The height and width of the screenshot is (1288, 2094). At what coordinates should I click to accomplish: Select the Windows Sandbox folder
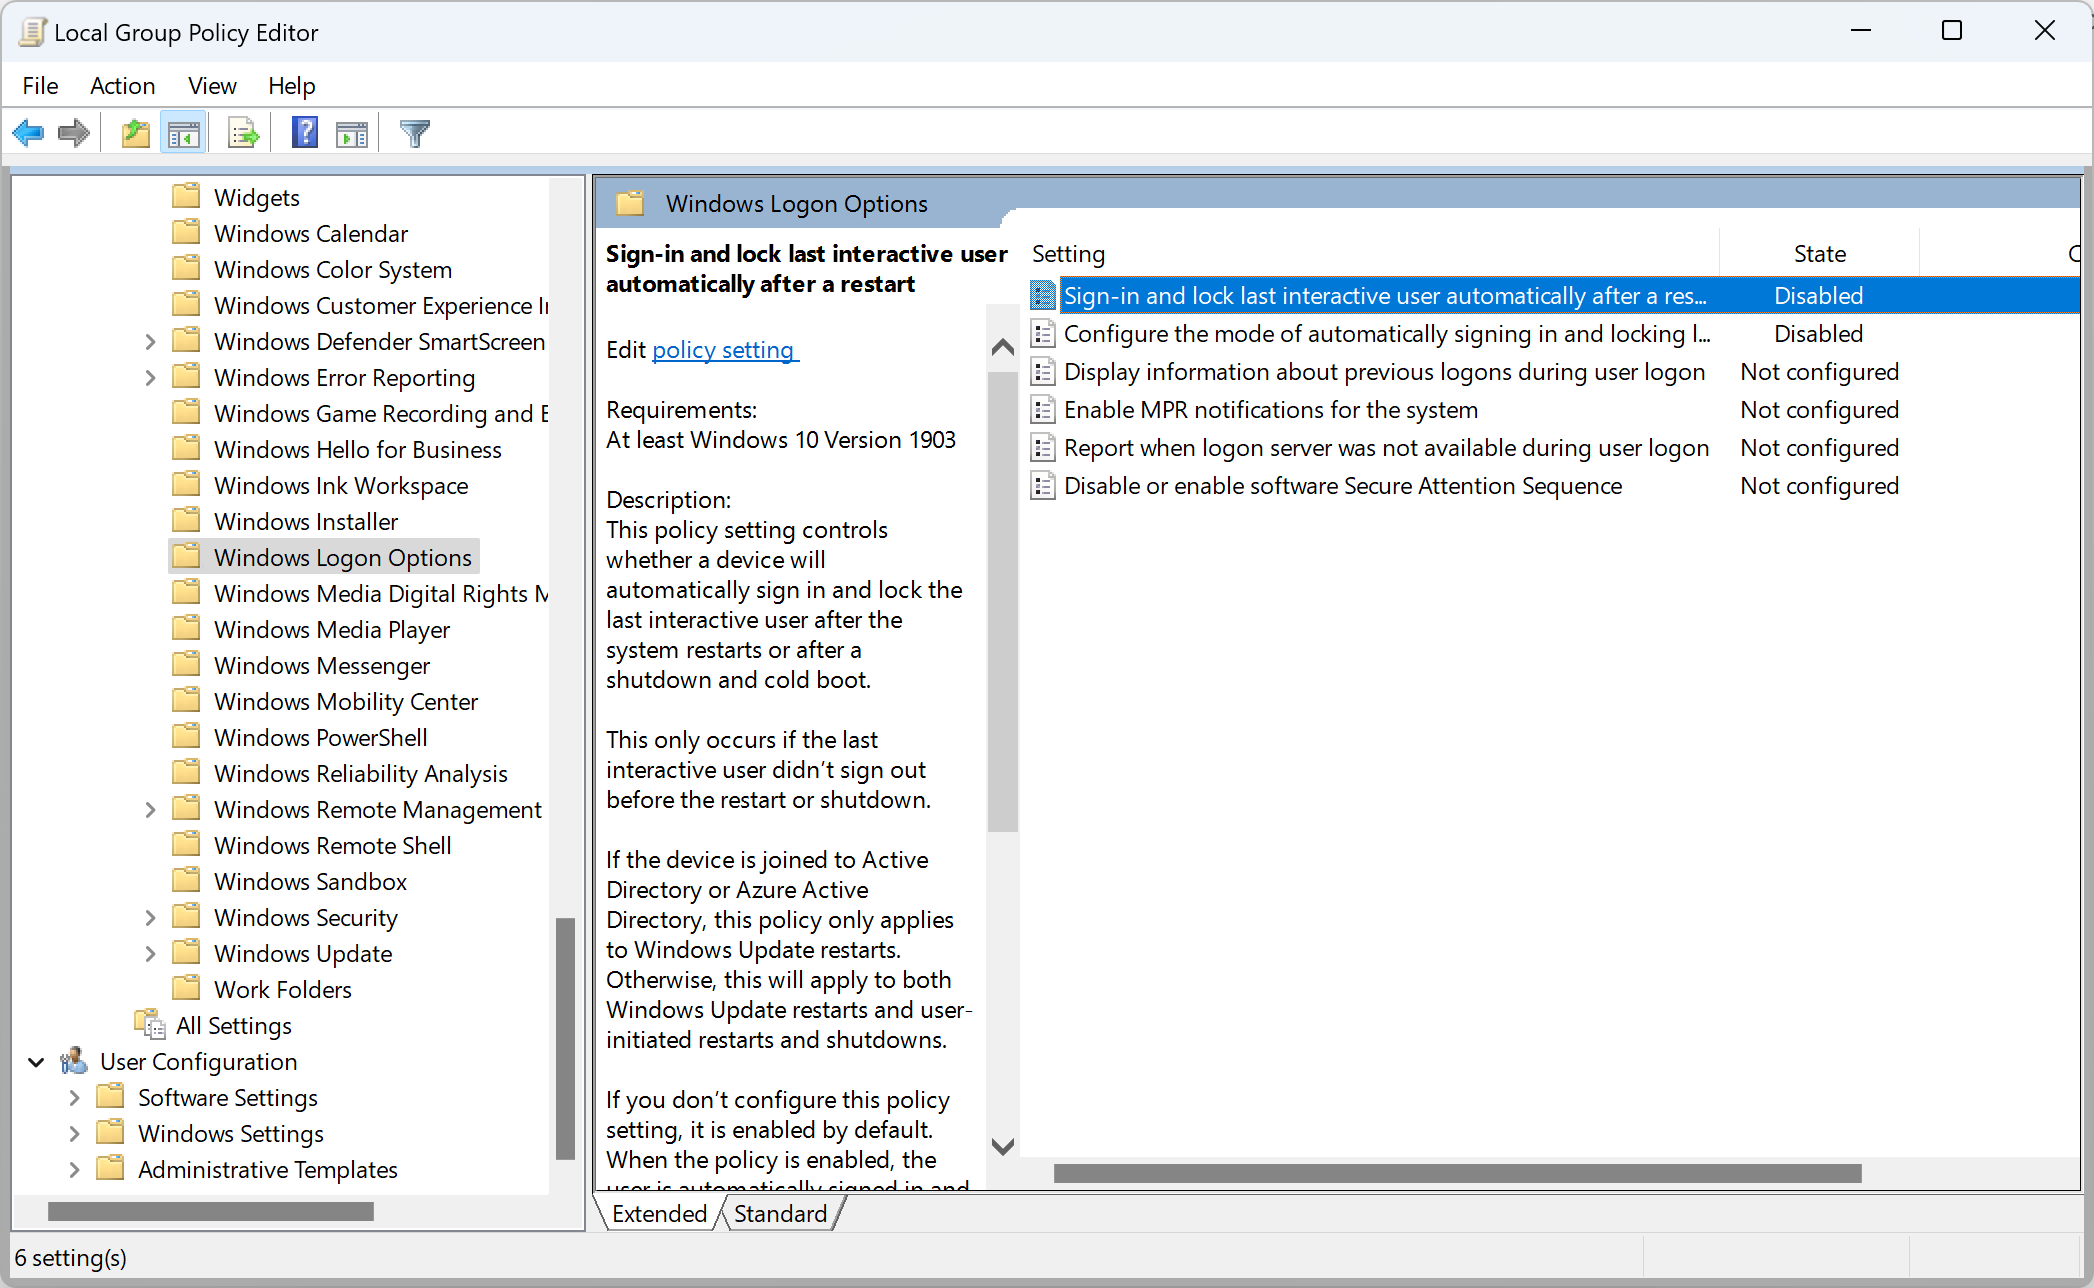pyautogui.click(x=311, y=881)
